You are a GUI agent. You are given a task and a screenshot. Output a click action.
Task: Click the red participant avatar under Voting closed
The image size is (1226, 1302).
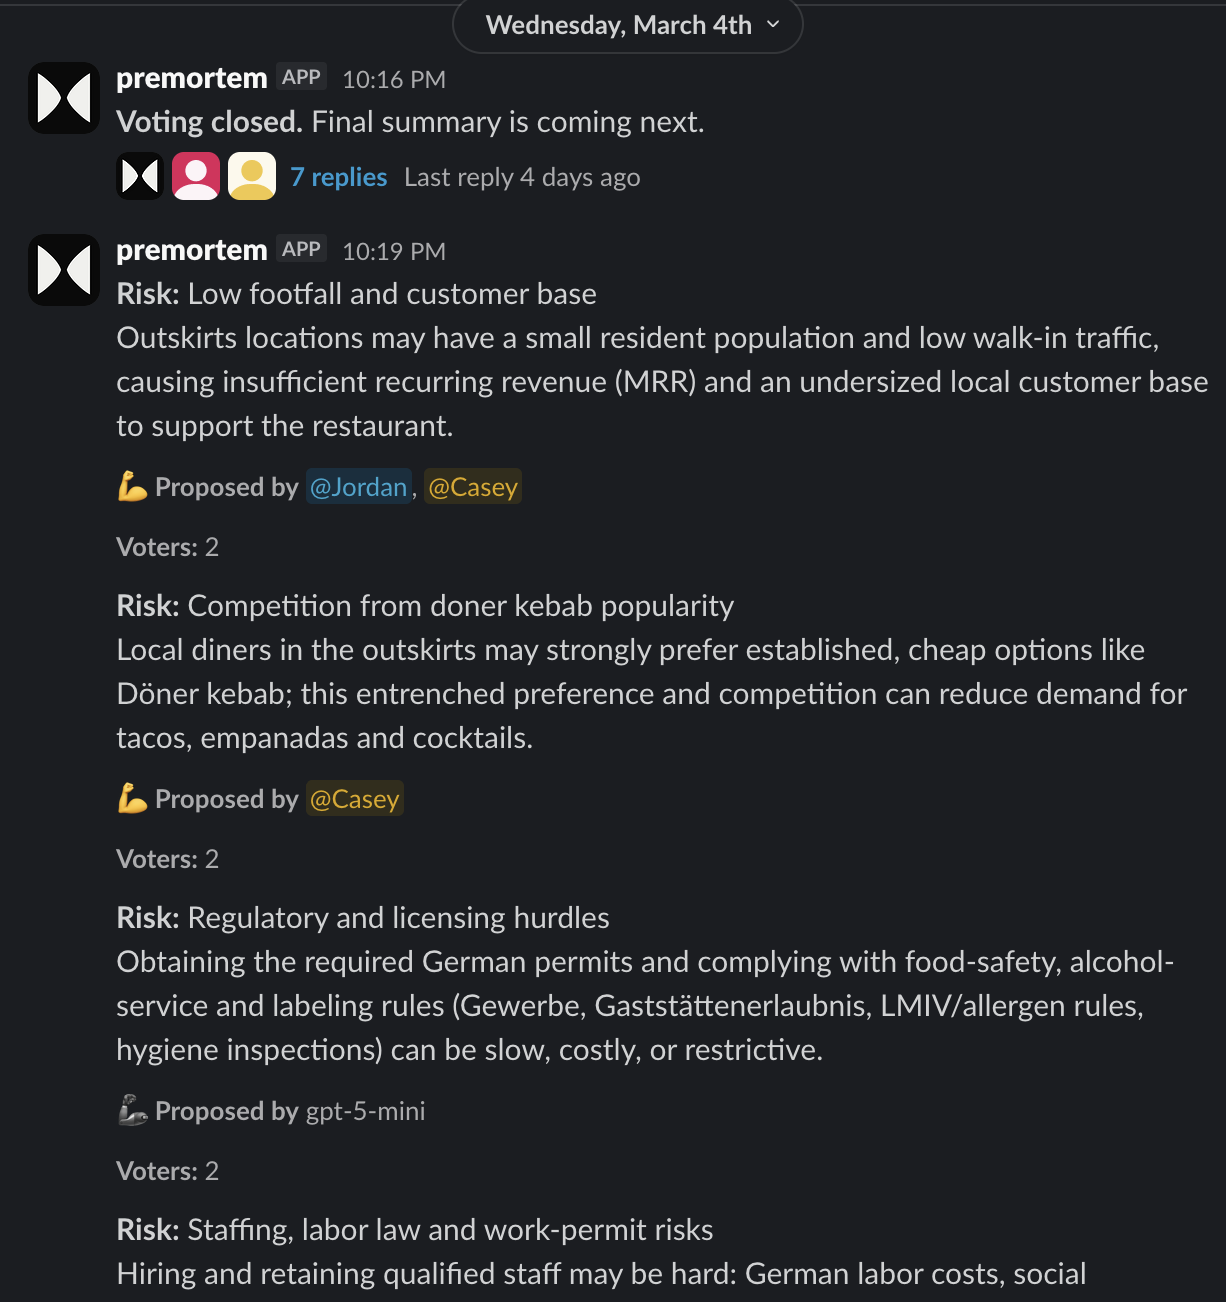coord(195,175)
